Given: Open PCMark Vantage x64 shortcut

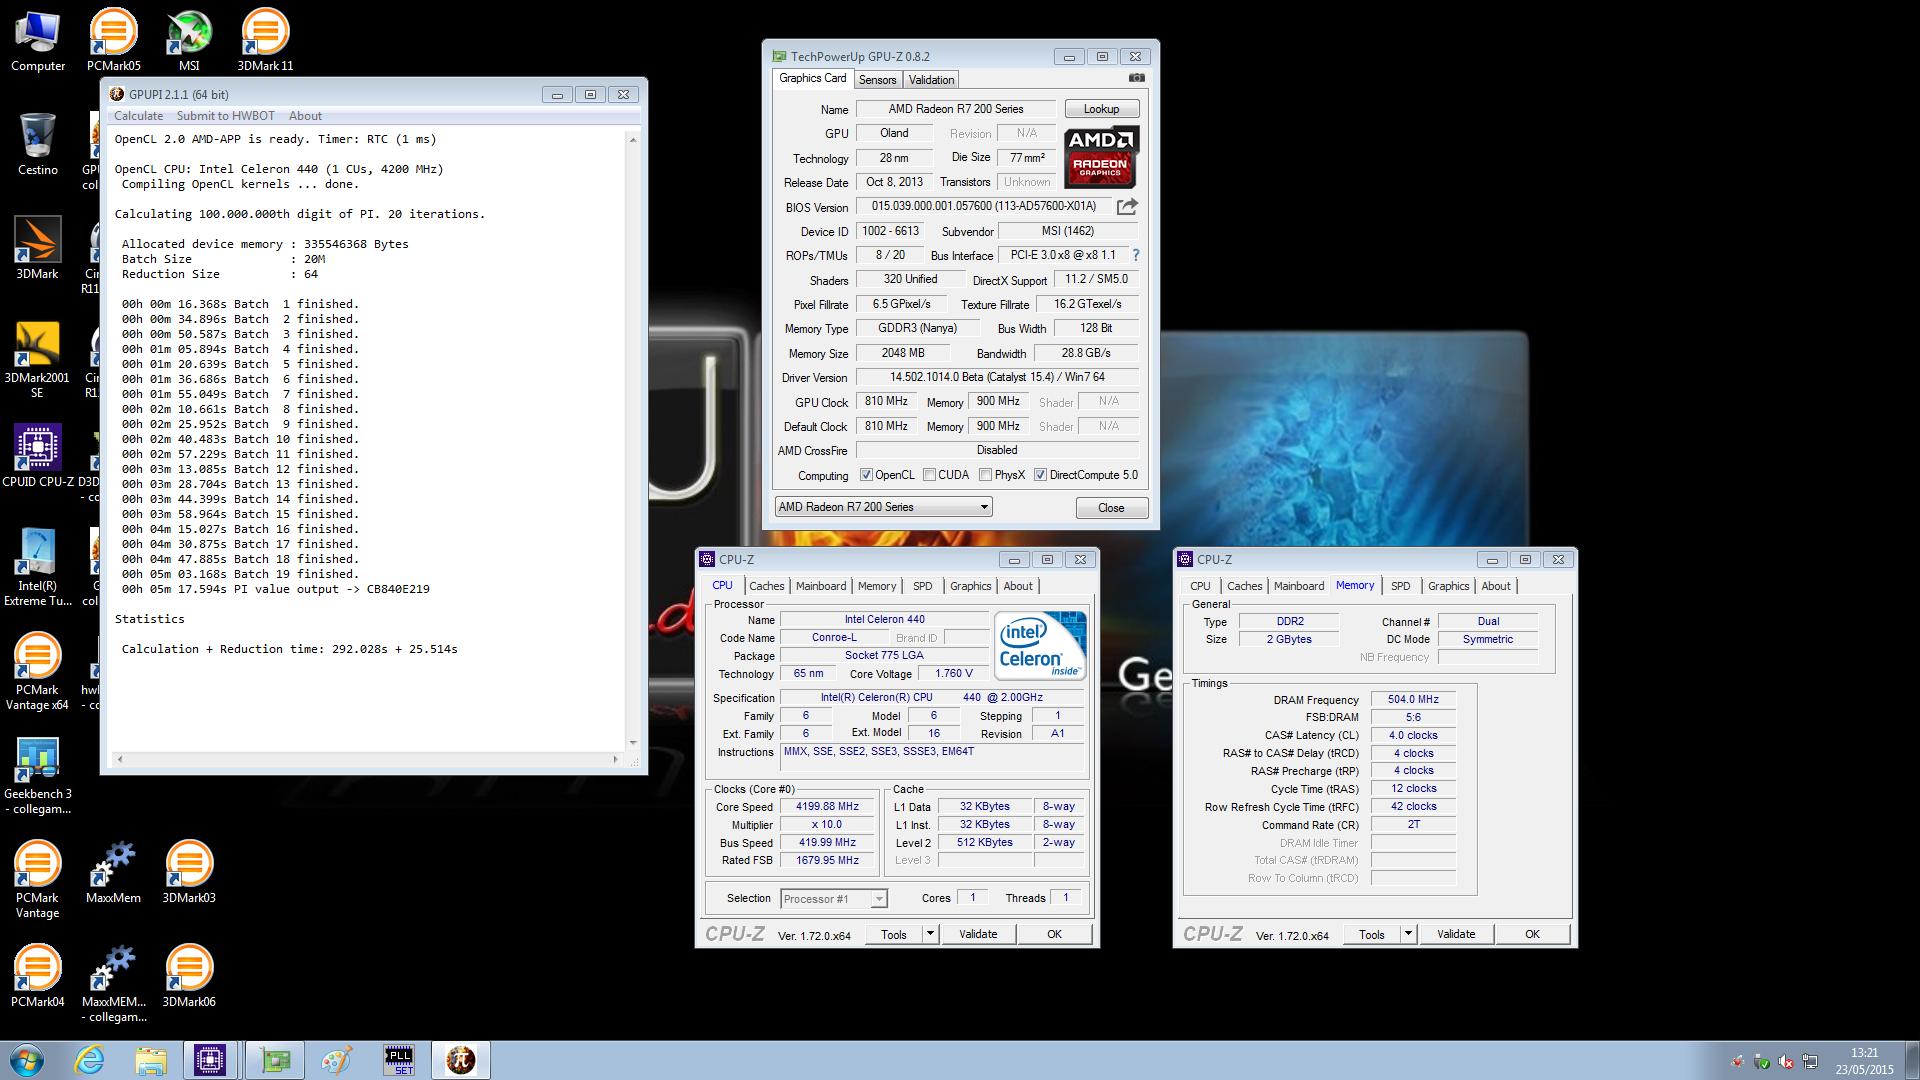Looking at the screenshot, I should [38, 672].
